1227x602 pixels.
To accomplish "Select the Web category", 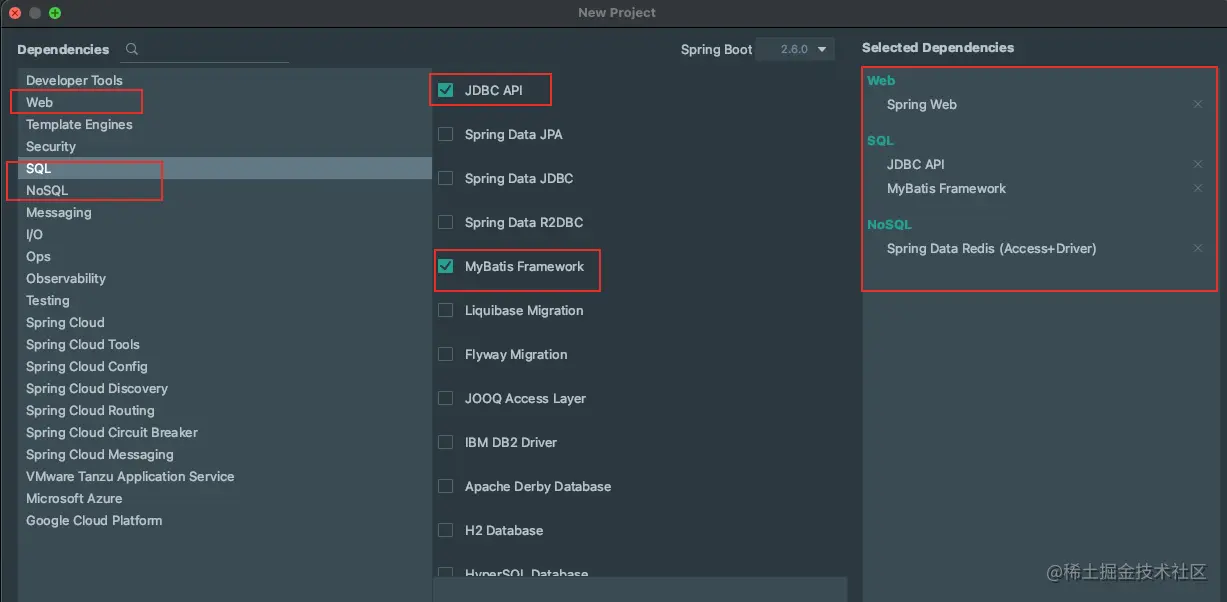I will (x=225, y=102).
